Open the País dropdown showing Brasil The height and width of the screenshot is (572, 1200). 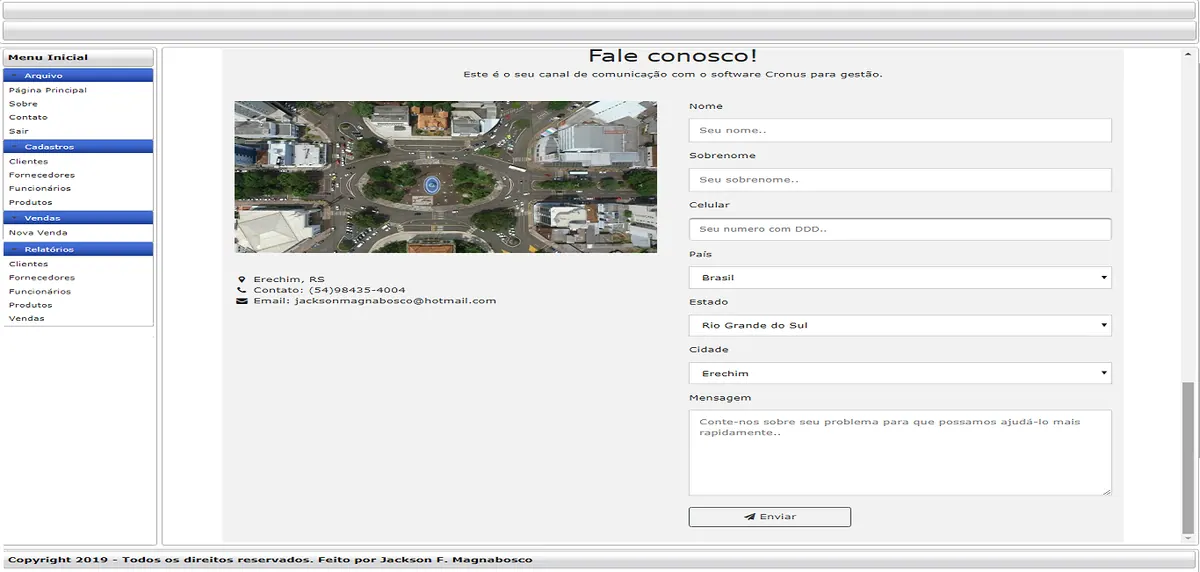900,277
